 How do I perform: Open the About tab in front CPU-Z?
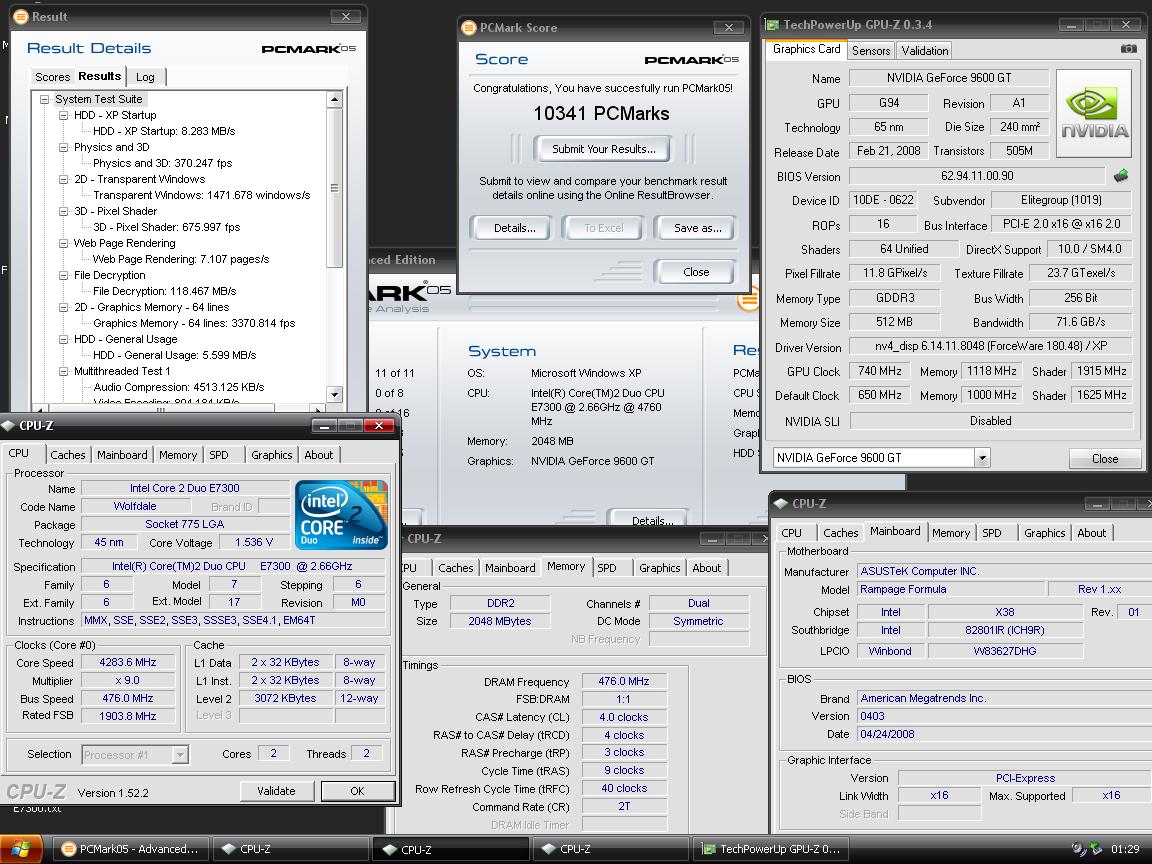(x=319, y=455)
